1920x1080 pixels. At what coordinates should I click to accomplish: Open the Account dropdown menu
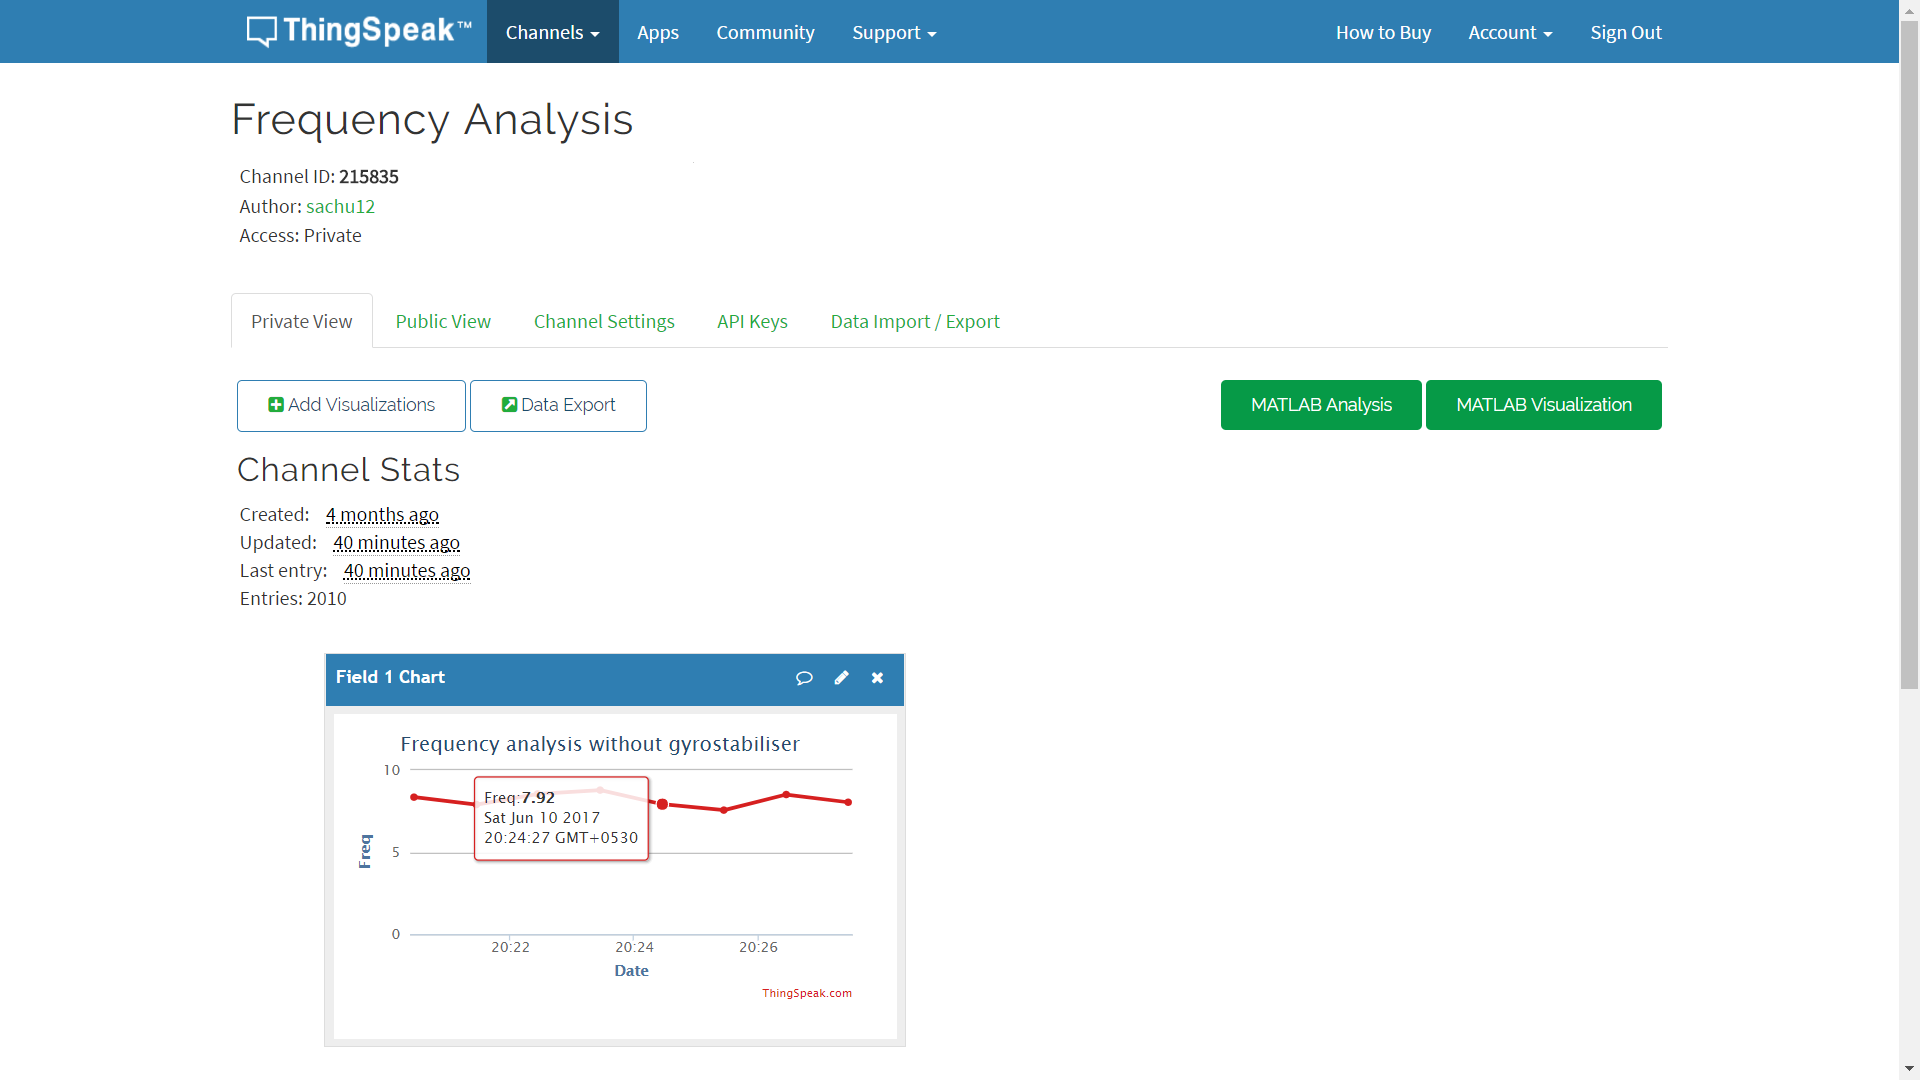pos(1510,32)
